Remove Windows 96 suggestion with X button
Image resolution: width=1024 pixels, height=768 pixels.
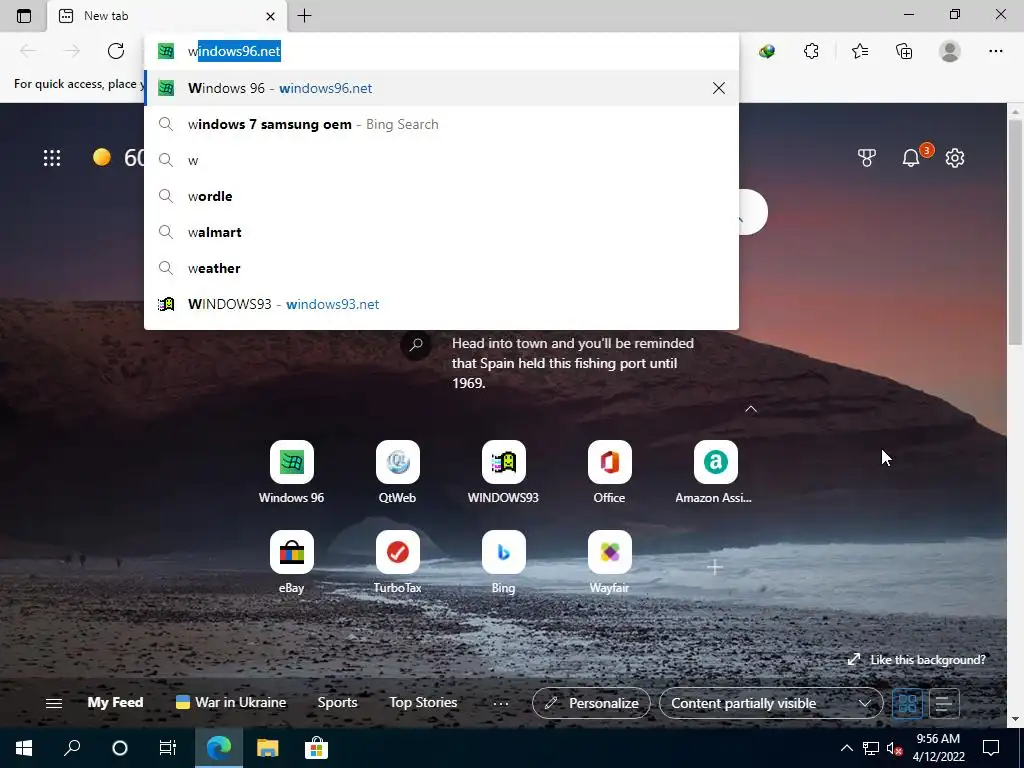coord(718,88)
